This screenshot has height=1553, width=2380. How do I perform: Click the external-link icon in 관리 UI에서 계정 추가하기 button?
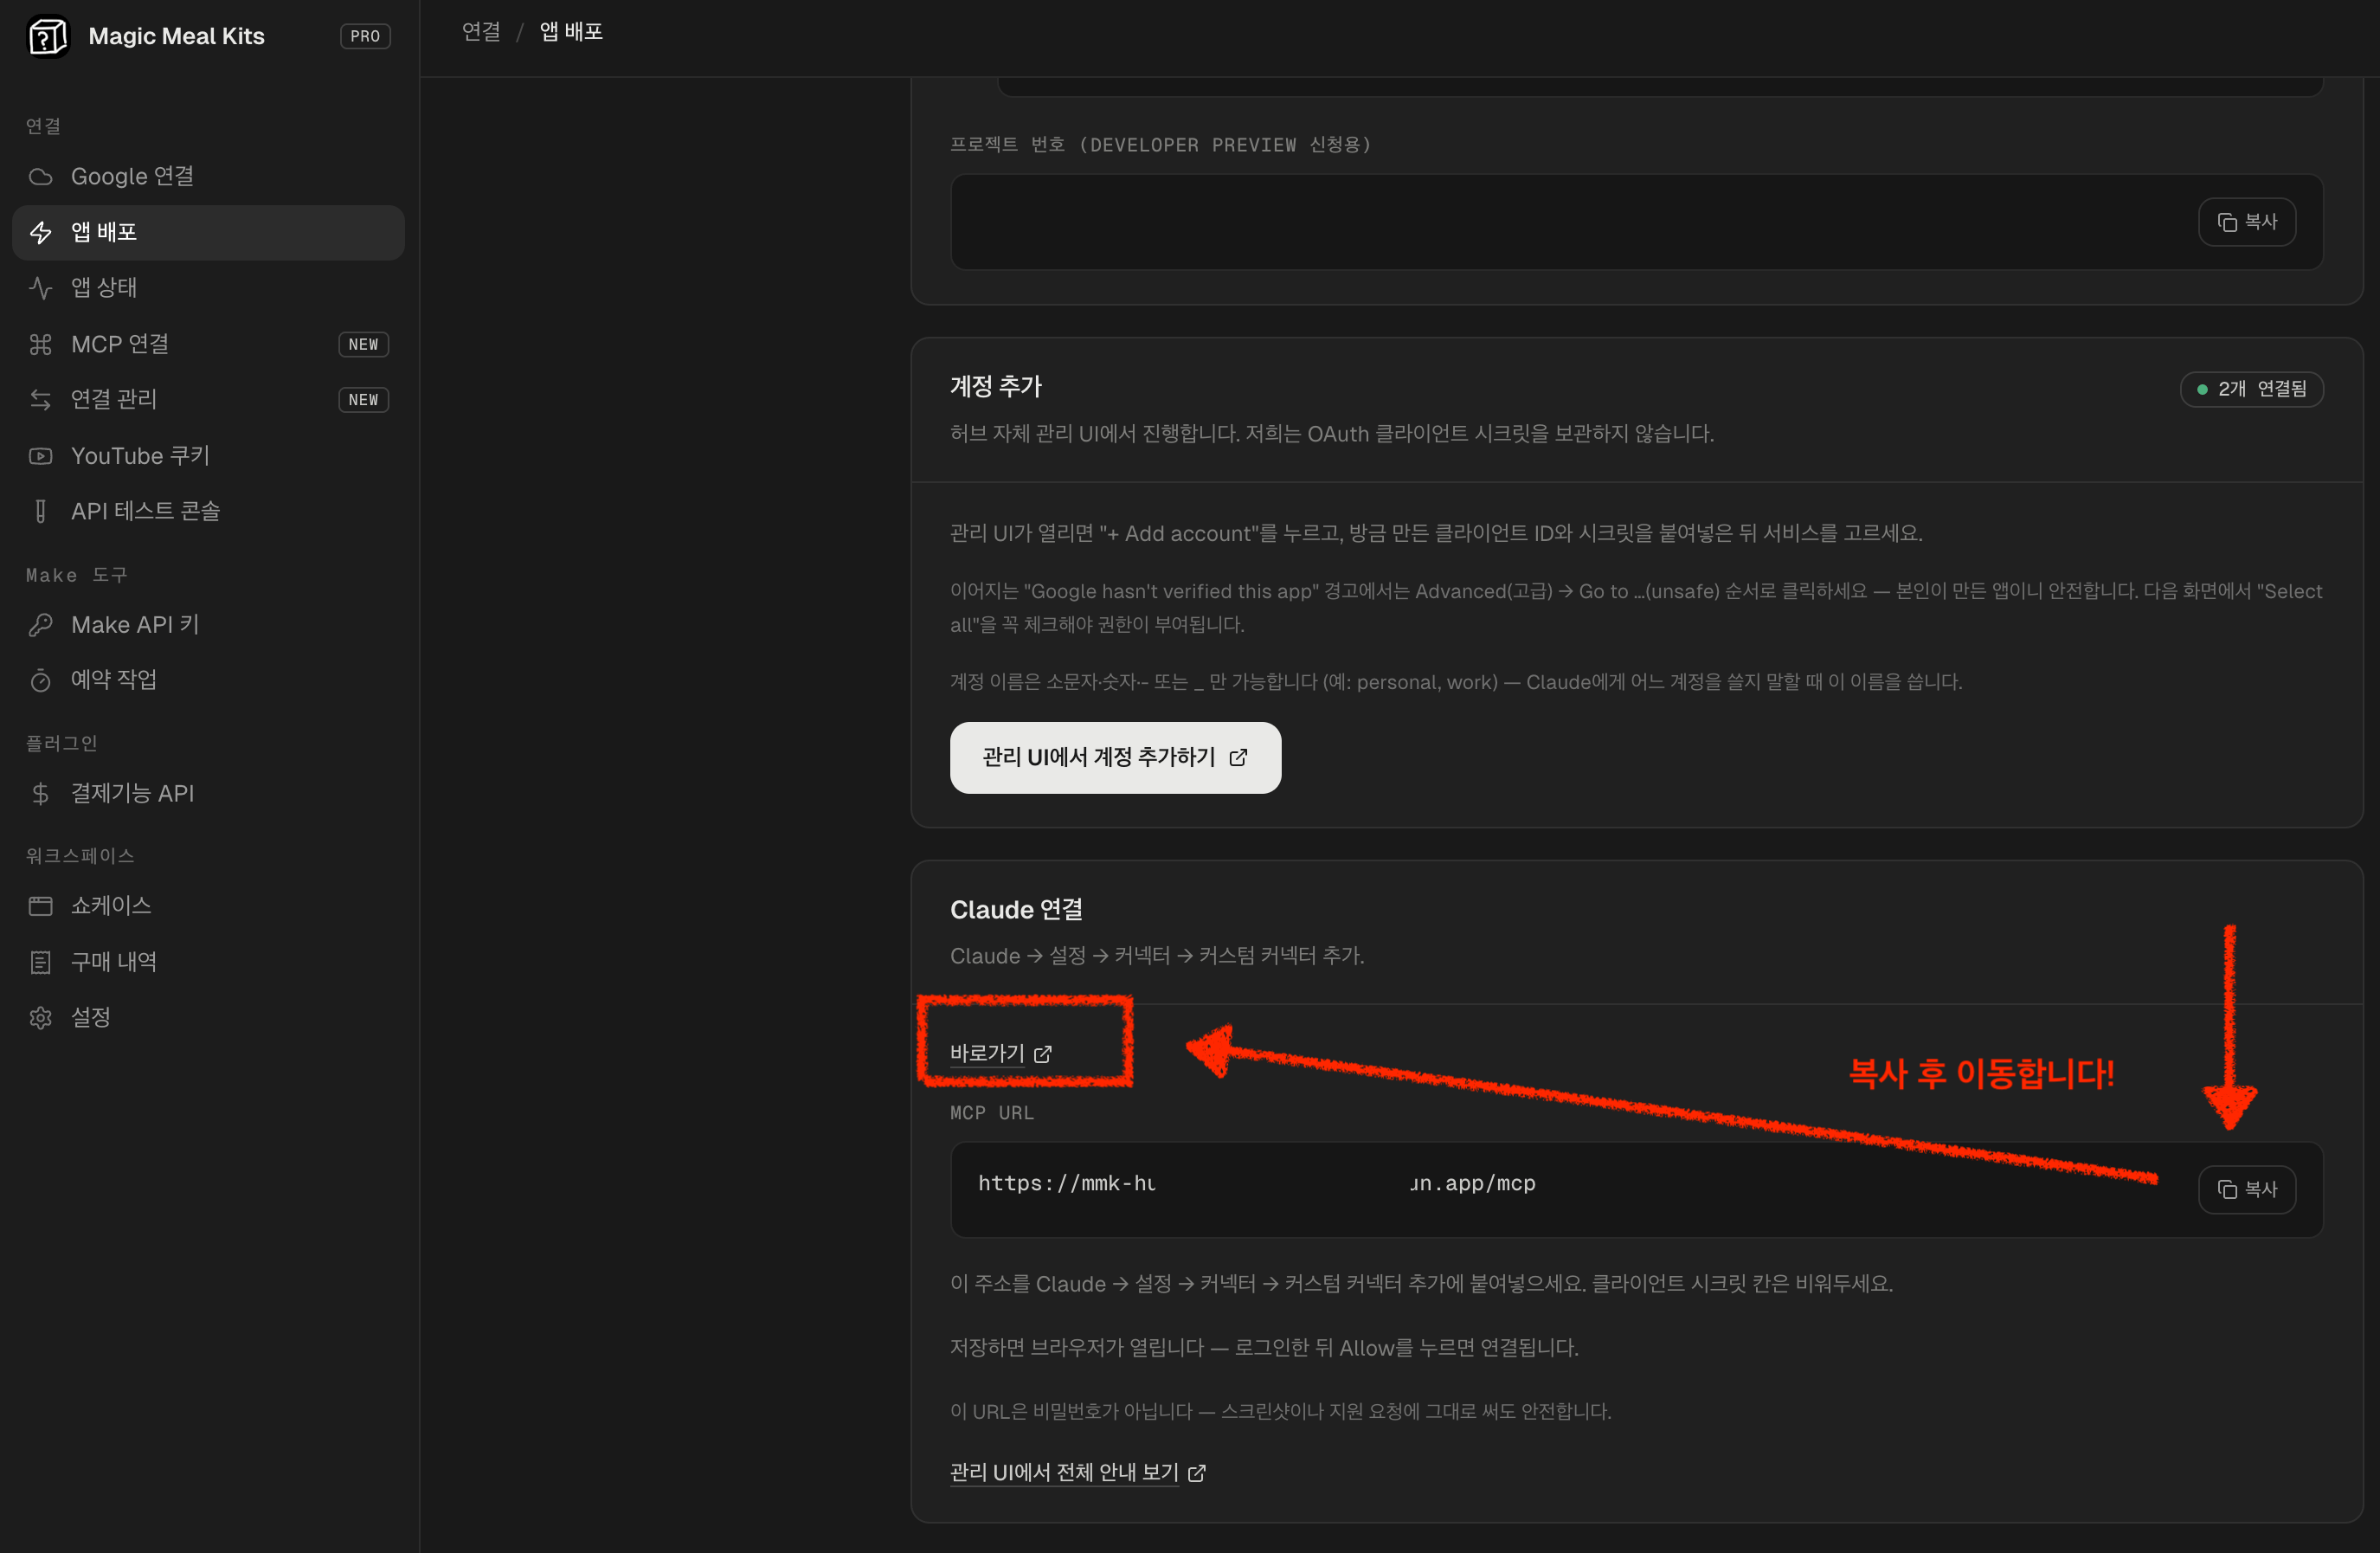1238,758
